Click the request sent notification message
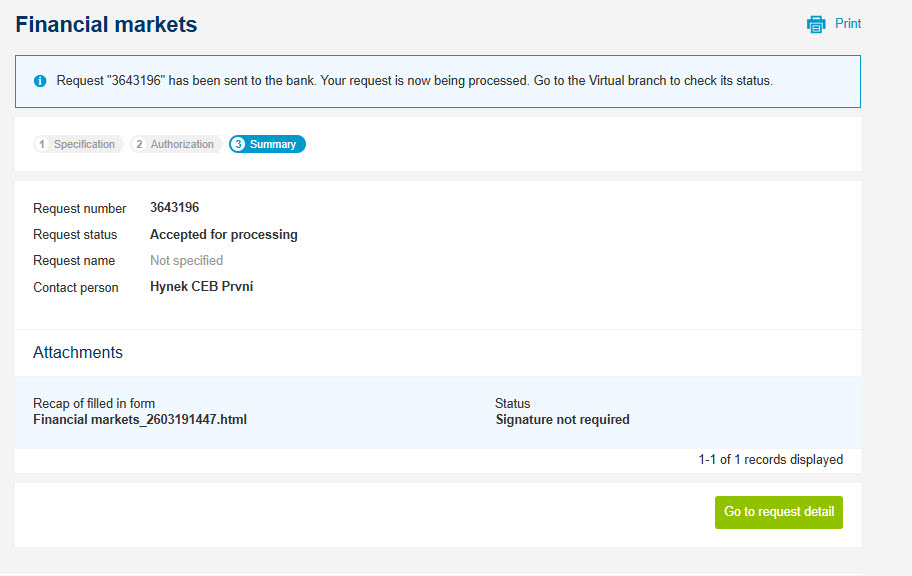This screenshot has height=576, width=912. pyautogui.click(x=415, y=81)
